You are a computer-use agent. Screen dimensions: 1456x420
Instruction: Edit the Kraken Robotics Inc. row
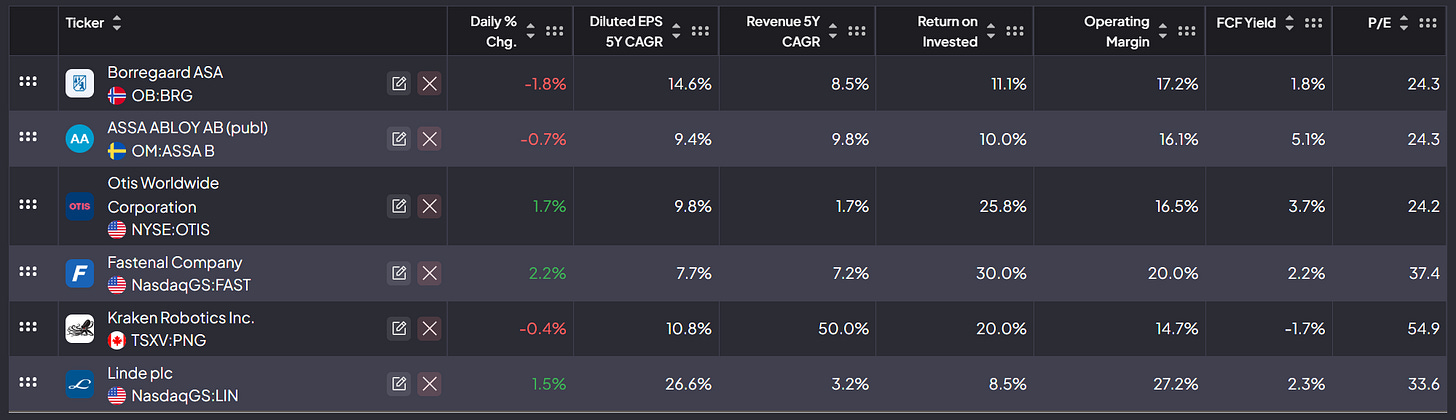pyautogui.click(x=399, y=328)
